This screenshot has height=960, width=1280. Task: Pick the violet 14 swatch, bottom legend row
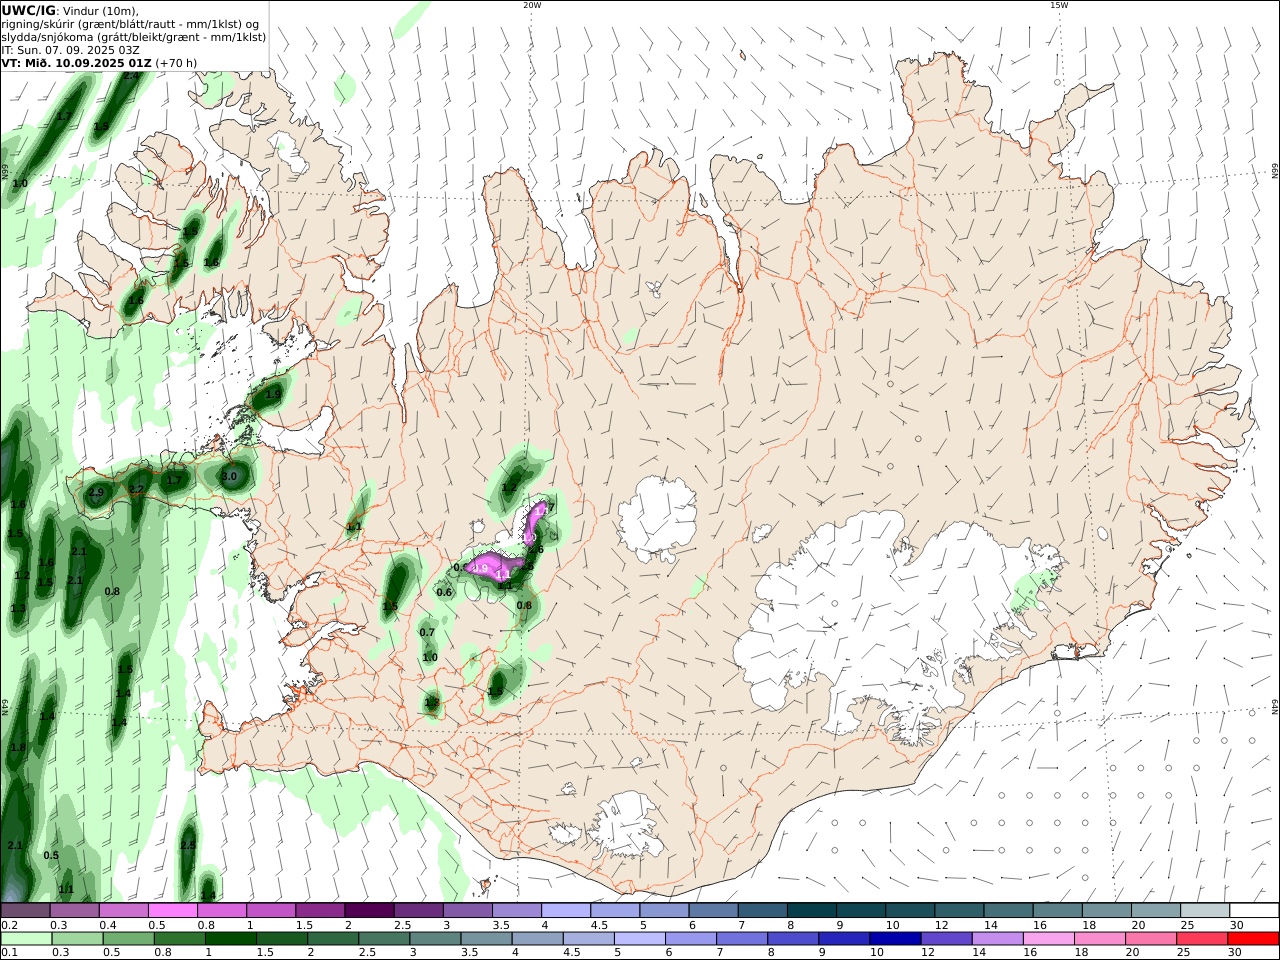996,939
